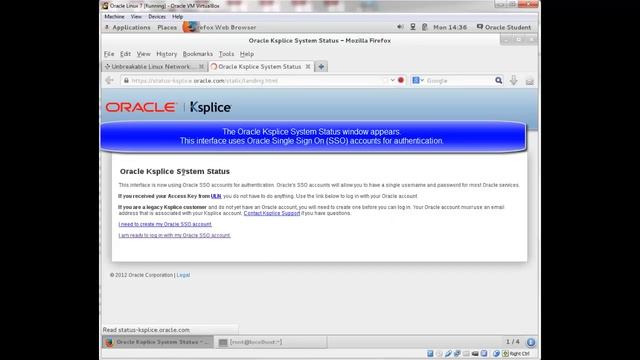
Task: Click the Firefox home icon
Action: click(x=530, y=81)
